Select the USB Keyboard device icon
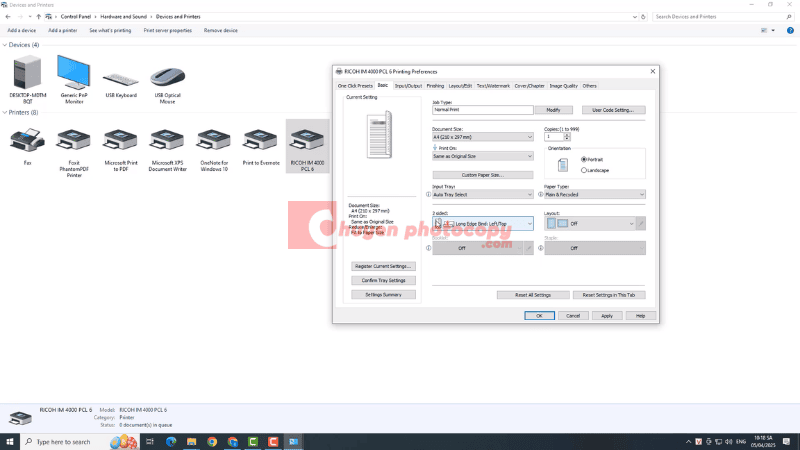Screen dimensions: 800x450 [x=120, y=79]
